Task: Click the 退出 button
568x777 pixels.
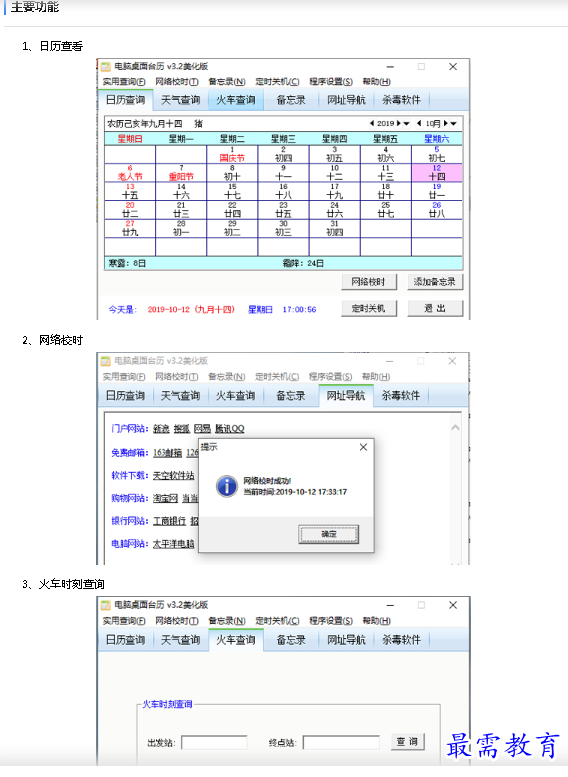Action: (435, 308)
